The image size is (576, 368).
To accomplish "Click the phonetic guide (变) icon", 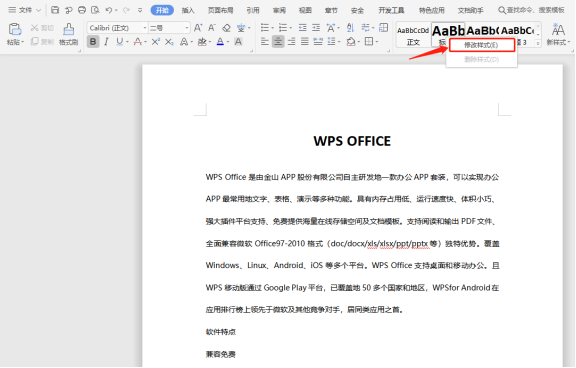I will click(x=241, y=28).
